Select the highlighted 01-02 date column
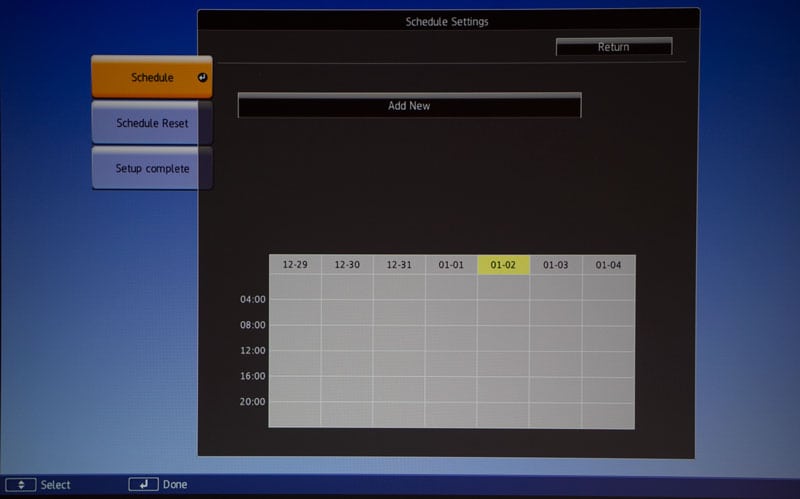The image size is (800, 499). click(503, 265)
